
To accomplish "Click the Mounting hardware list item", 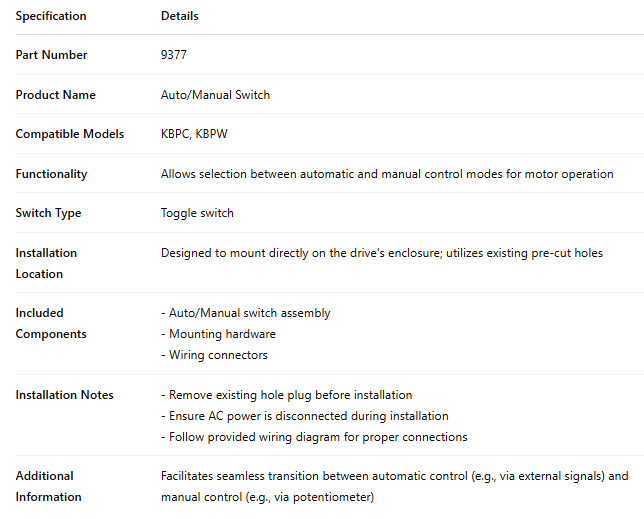I will point(218,334).
